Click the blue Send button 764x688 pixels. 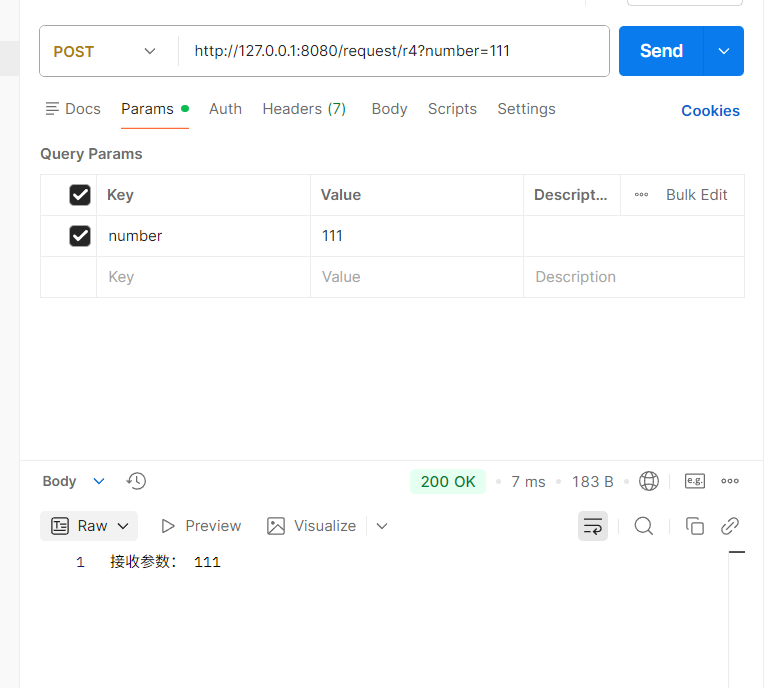coord(661,51)
